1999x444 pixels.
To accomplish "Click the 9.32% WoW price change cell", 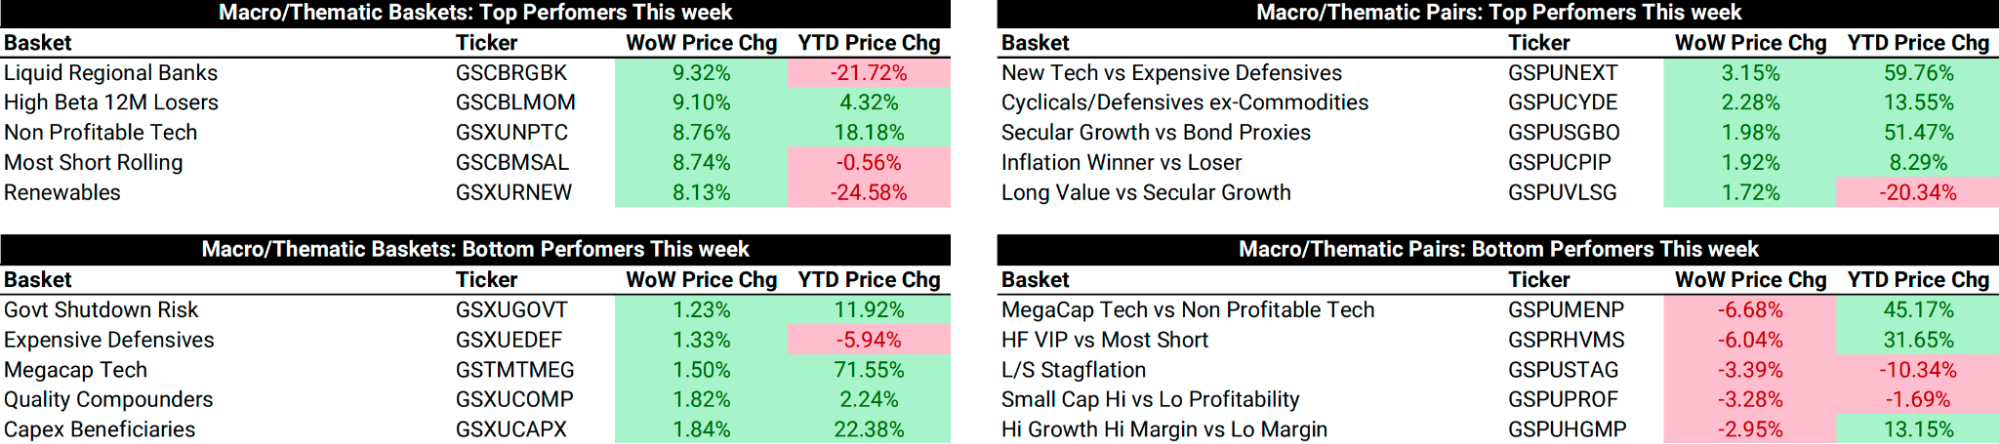I will [x=701, y=73].
